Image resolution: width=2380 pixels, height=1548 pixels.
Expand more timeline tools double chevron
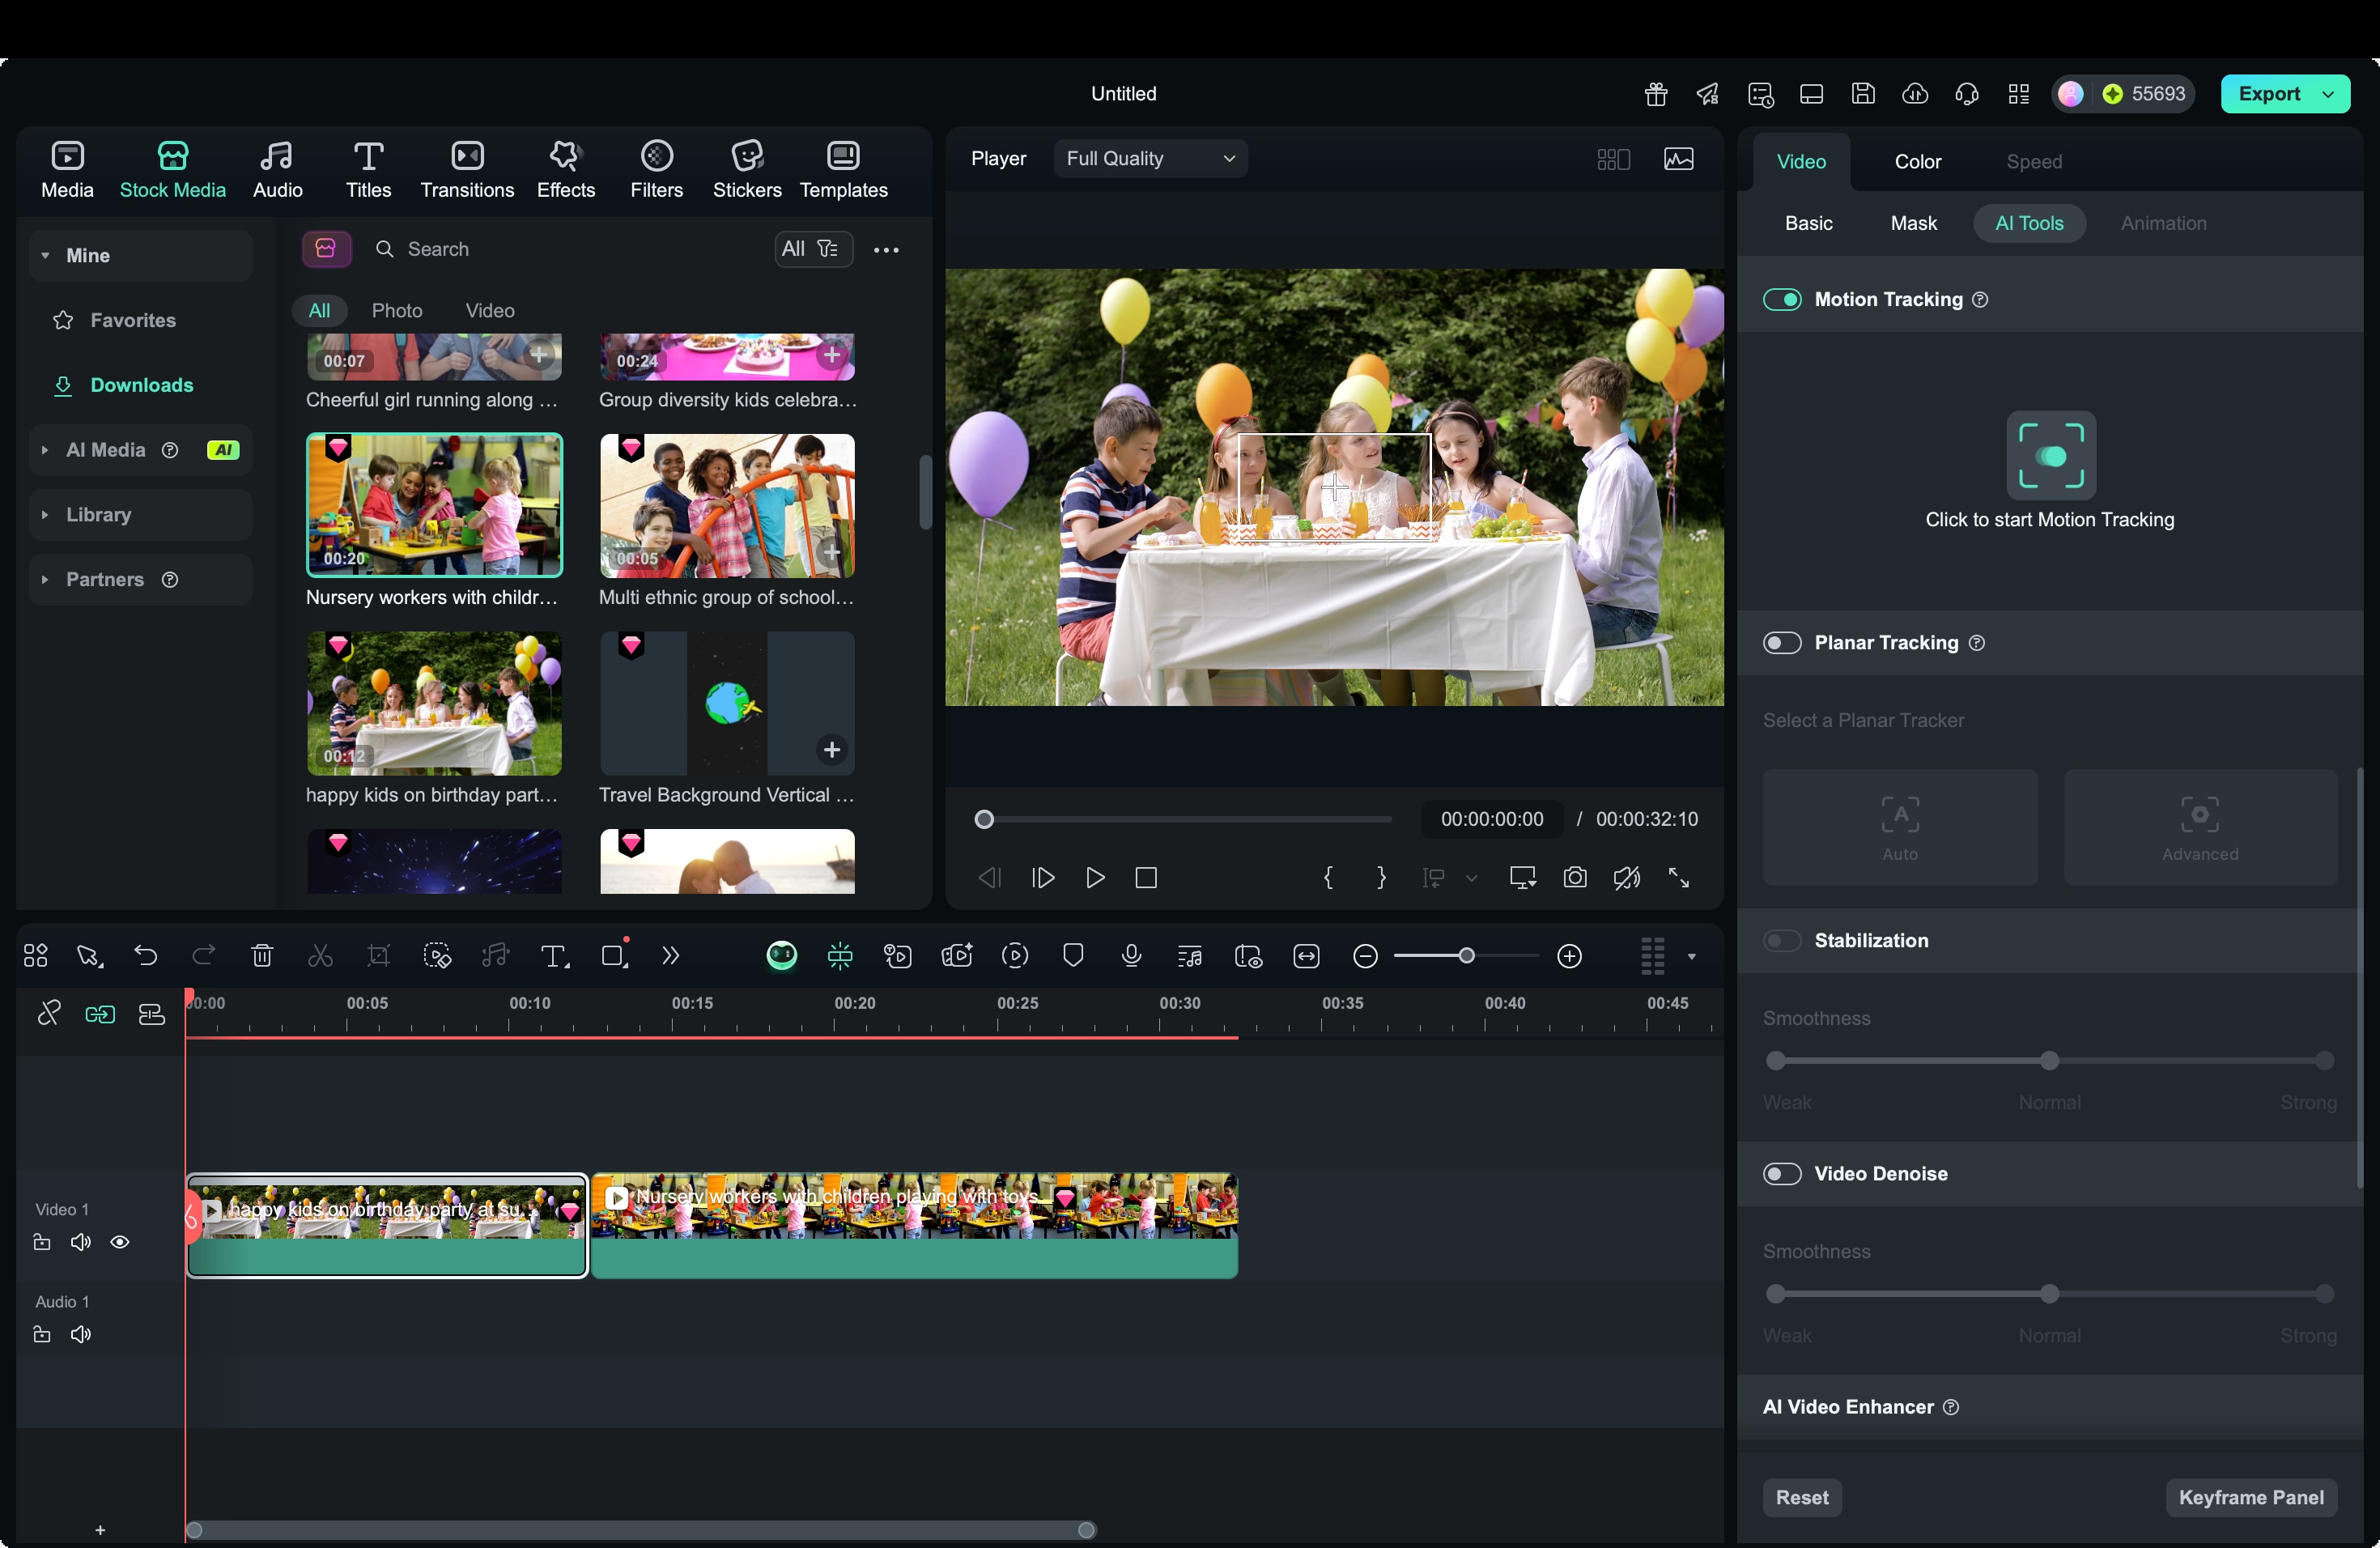pyautogui.click(x=671, y=956)
